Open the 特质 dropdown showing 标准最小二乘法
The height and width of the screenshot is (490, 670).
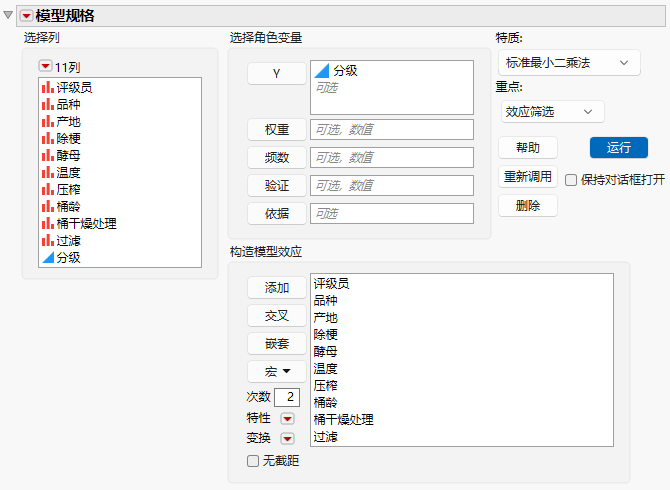pos(569,63)
